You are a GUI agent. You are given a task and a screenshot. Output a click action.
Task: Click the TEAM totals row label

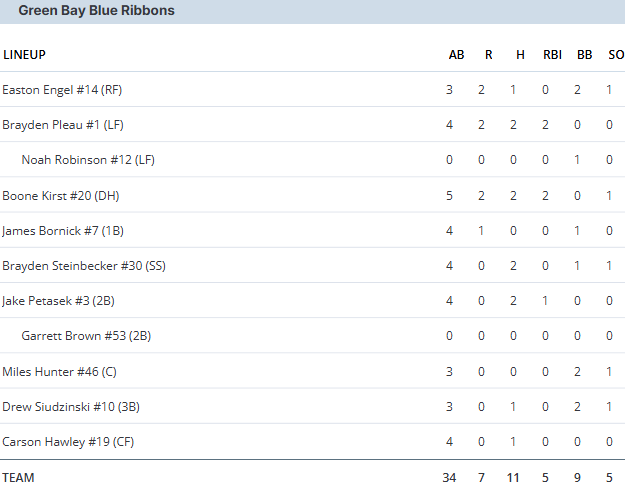coord(18,478)
